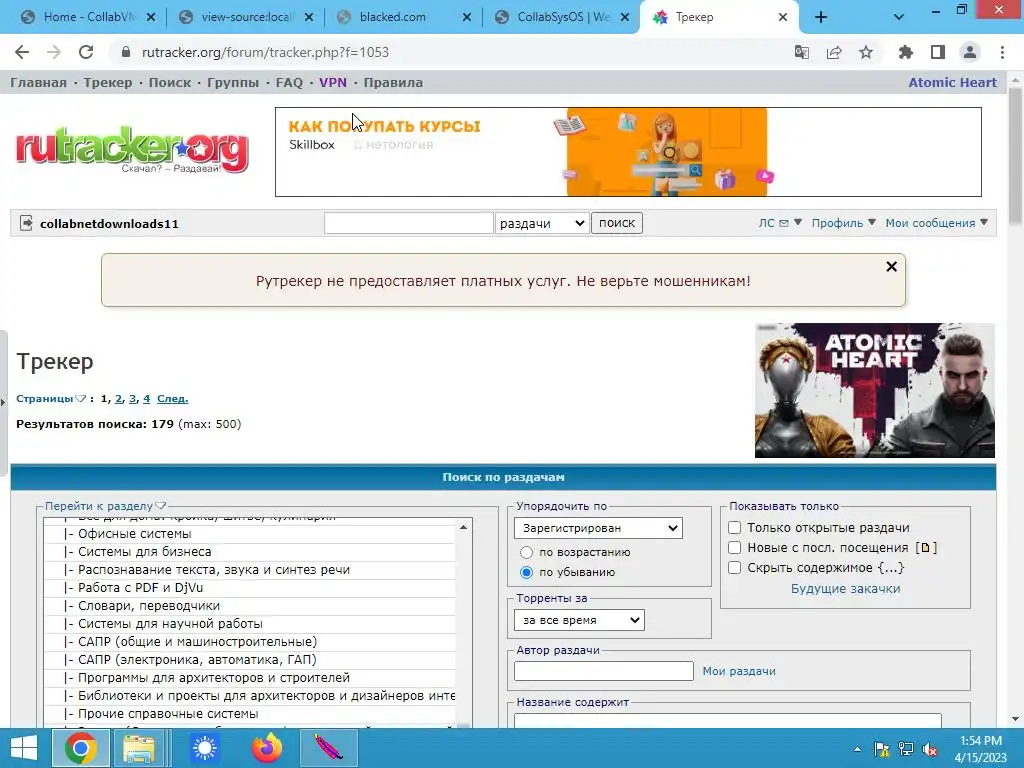1024x768 pixels.
Task: Open the Будущие закачки link
Action: pos(846,588)
